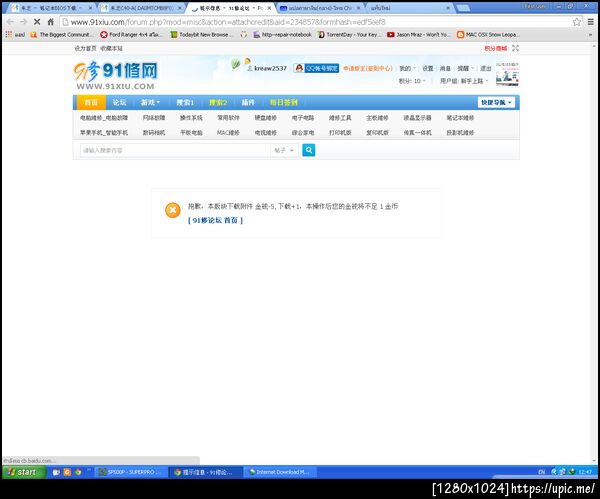
Task: Expand the bookmarks bar overflow chevron
Action: pos(590,34)
